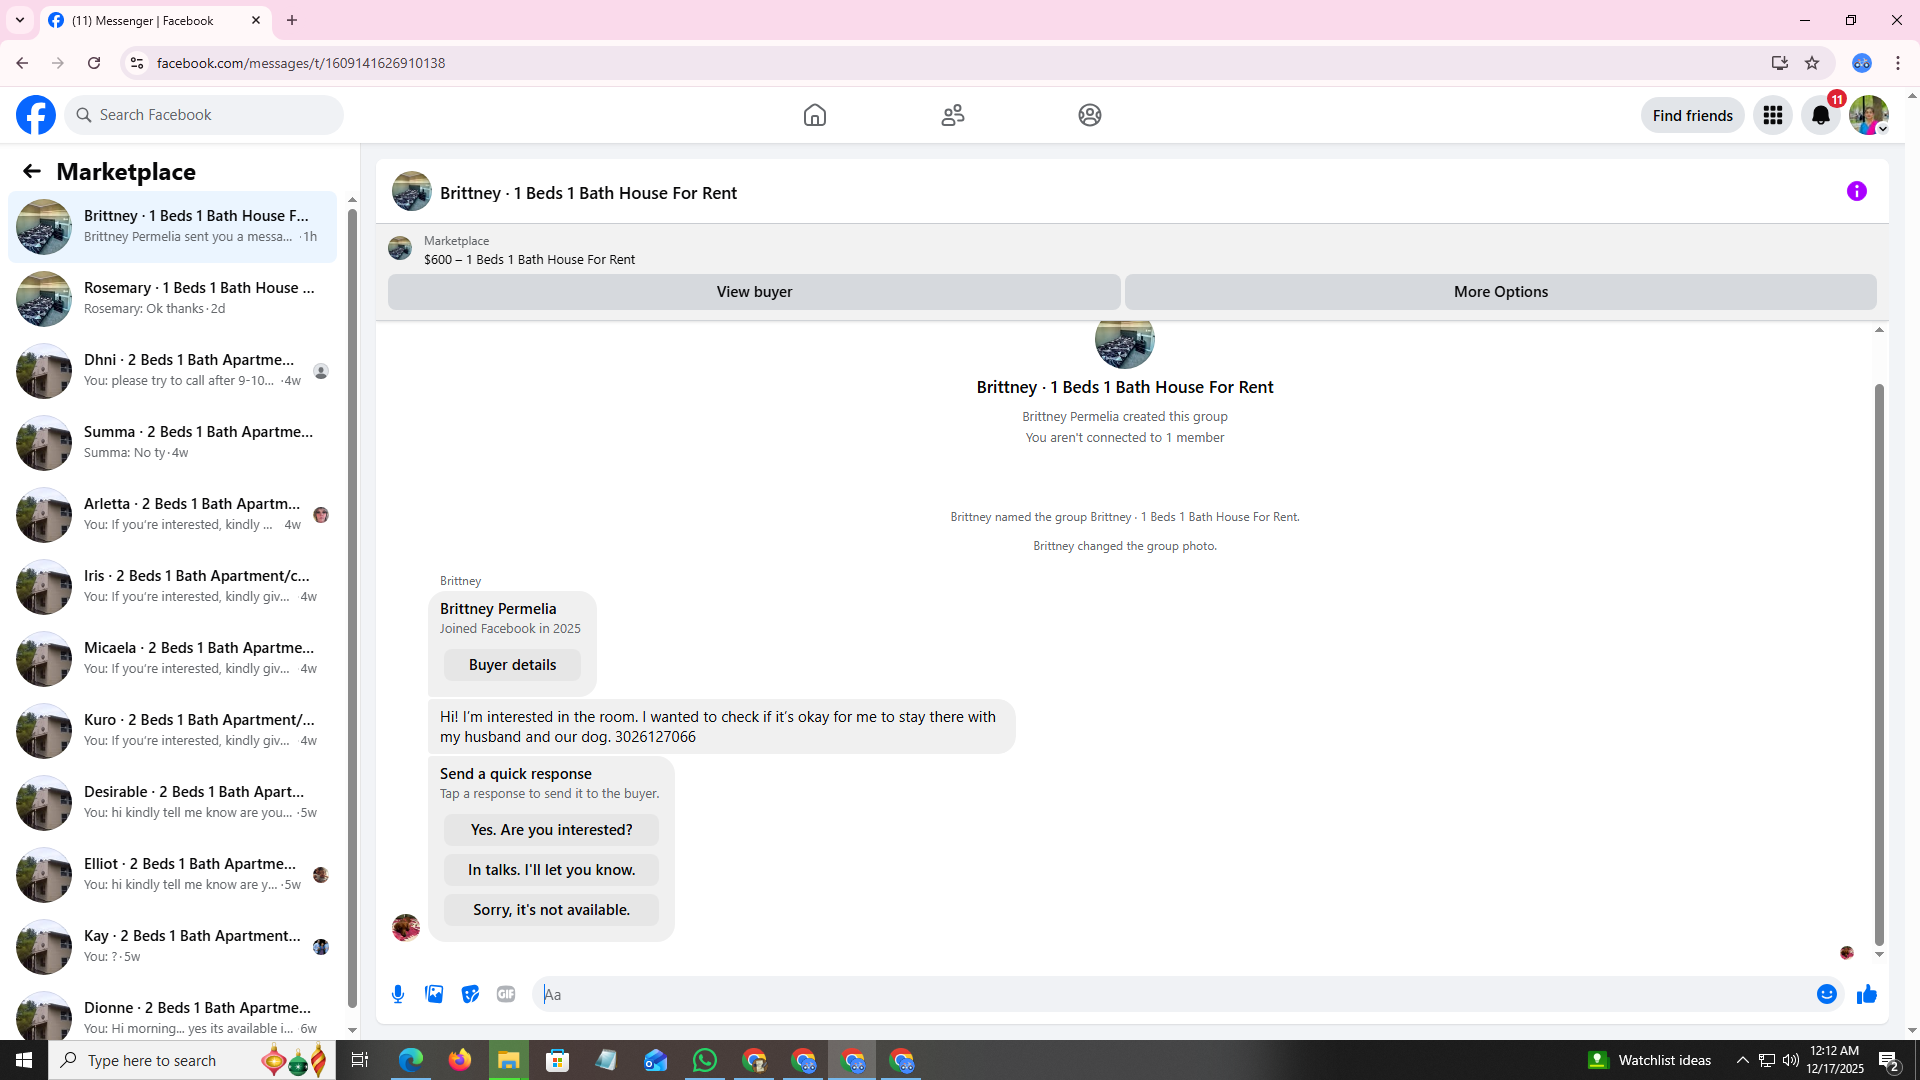Send quick reply 'Yes. Are you interested?'

(x=551, y=830)
